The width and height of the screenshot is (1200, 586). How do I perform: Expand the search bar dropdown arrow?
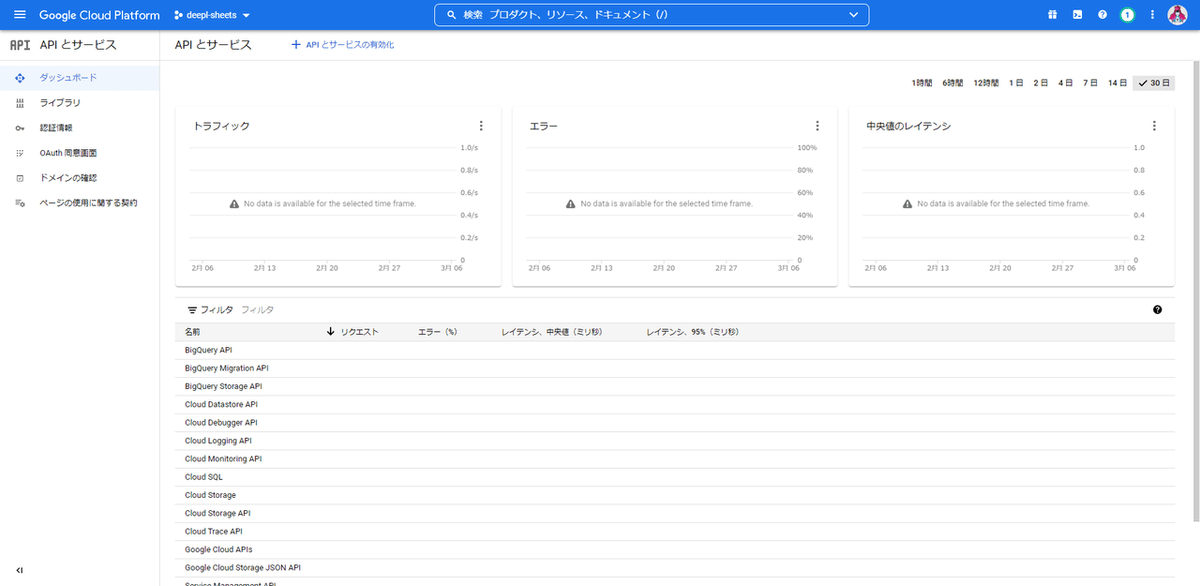(853, 15)
